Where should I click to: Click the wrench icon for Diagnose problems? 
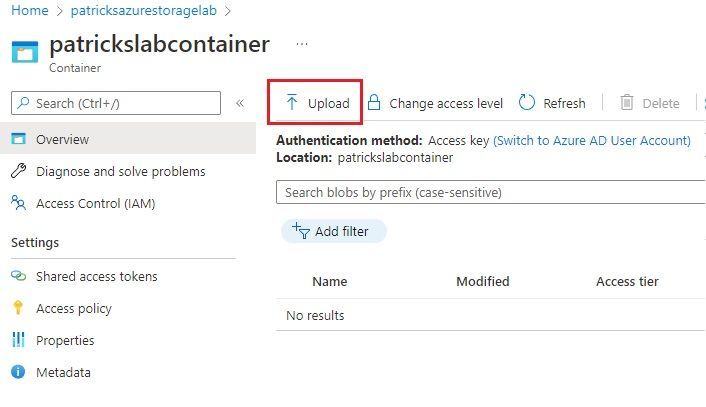coord(18,171)
